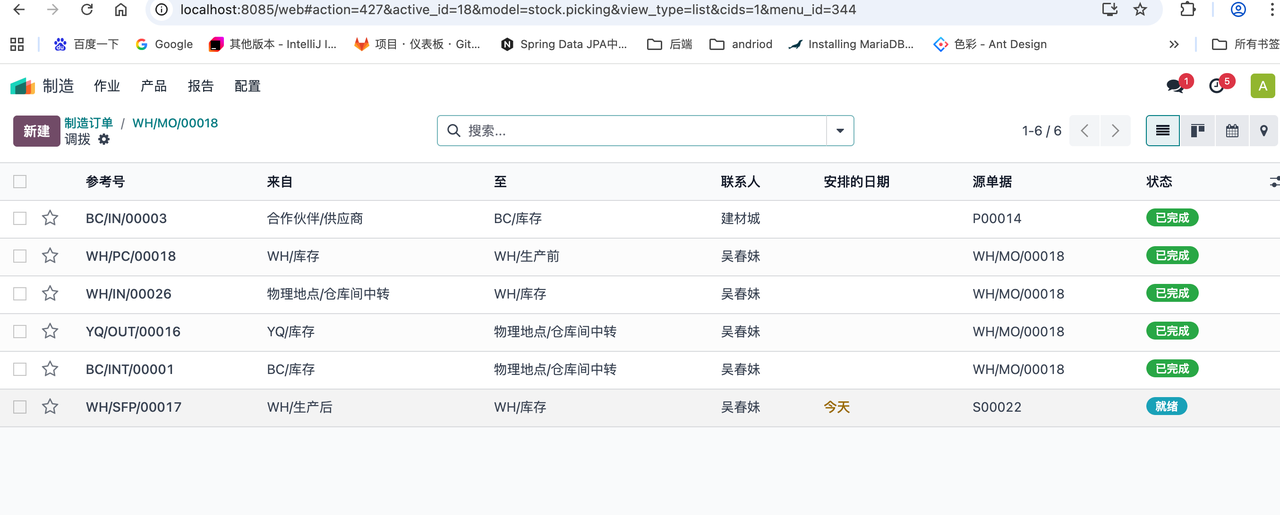Screen dimensions: 1280x515
Task: Reload the page with the refresh icon
Action: [87, 10]
